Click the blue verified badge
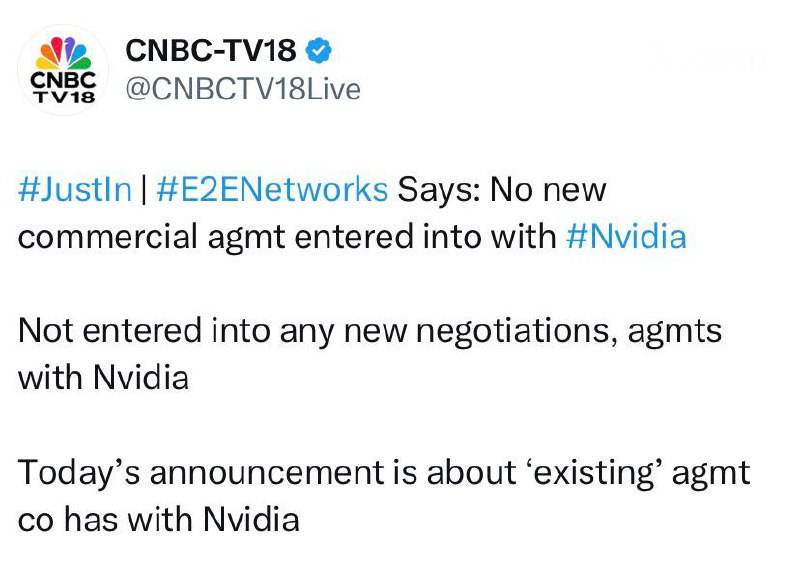This screenshot has height=565, width=800. 319,49
